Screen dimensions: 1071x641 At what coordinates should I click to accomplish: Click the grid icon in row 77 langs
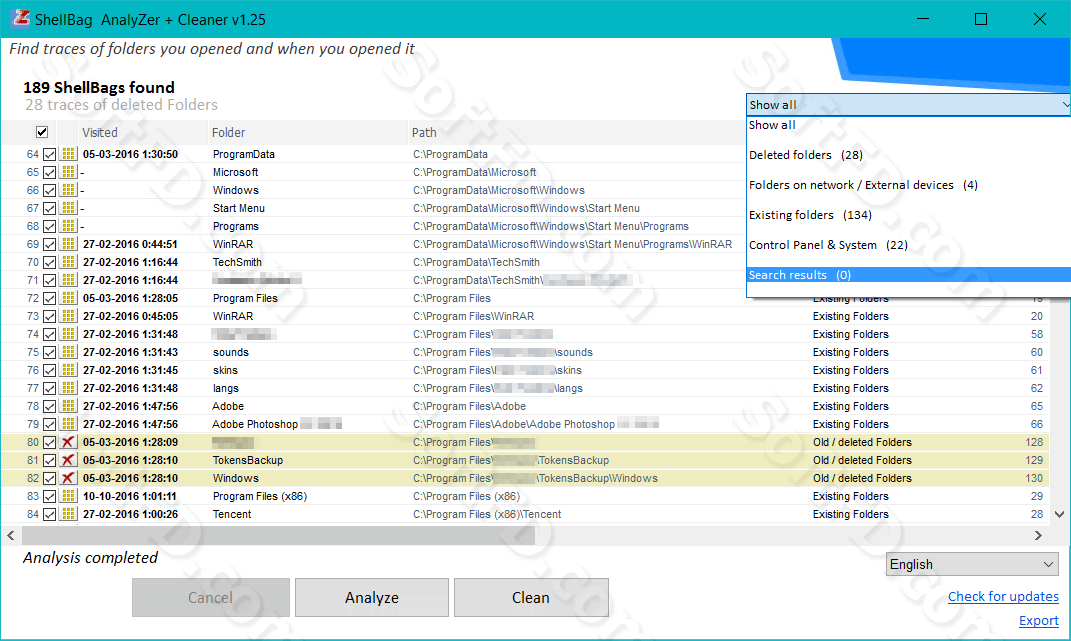[68, 387]
